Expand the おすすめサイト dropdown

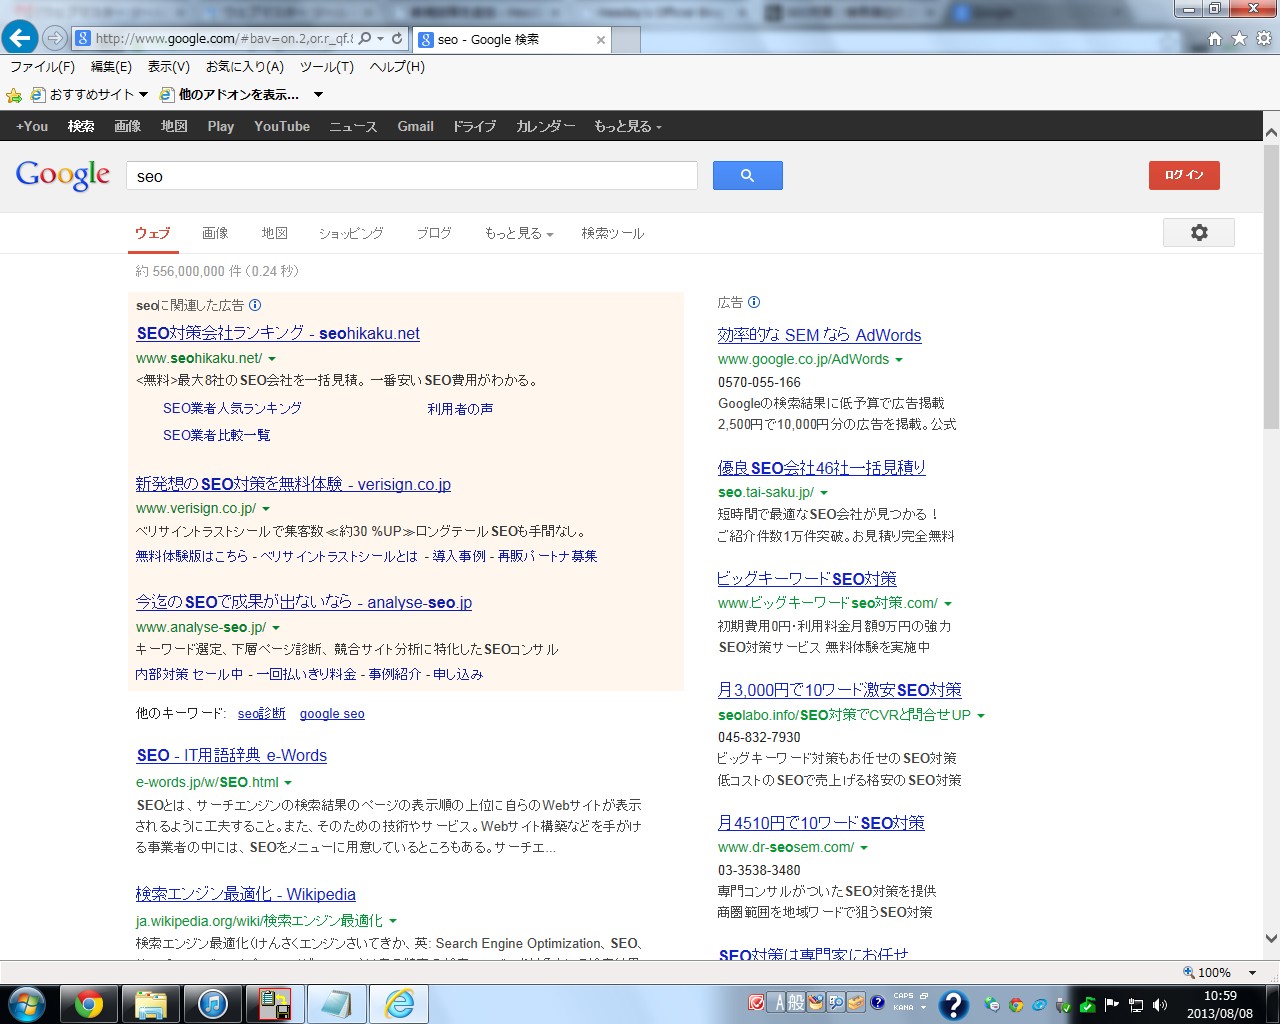[x=143, y=95]
